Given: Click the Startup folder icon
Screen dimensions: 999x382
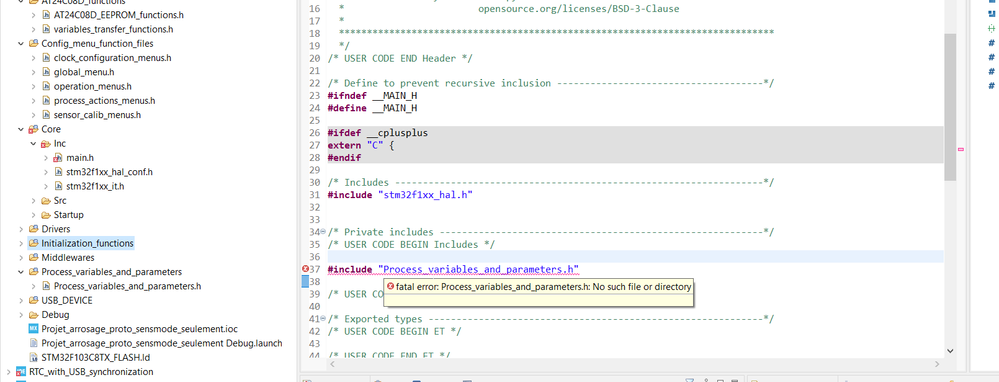Looking at the screenshot, I should point(46,215).
